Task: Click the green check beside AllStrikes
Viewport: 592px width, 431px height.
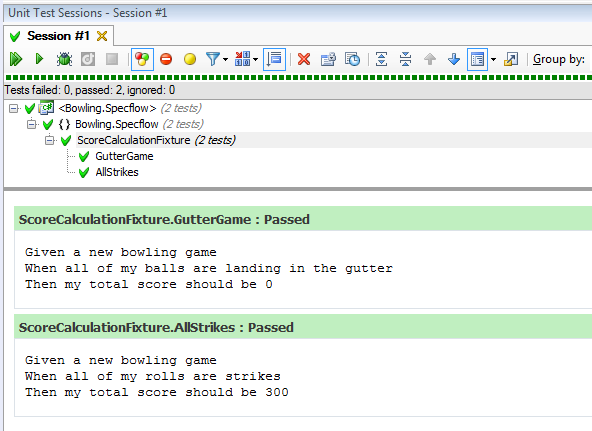Action: (84, 172)
